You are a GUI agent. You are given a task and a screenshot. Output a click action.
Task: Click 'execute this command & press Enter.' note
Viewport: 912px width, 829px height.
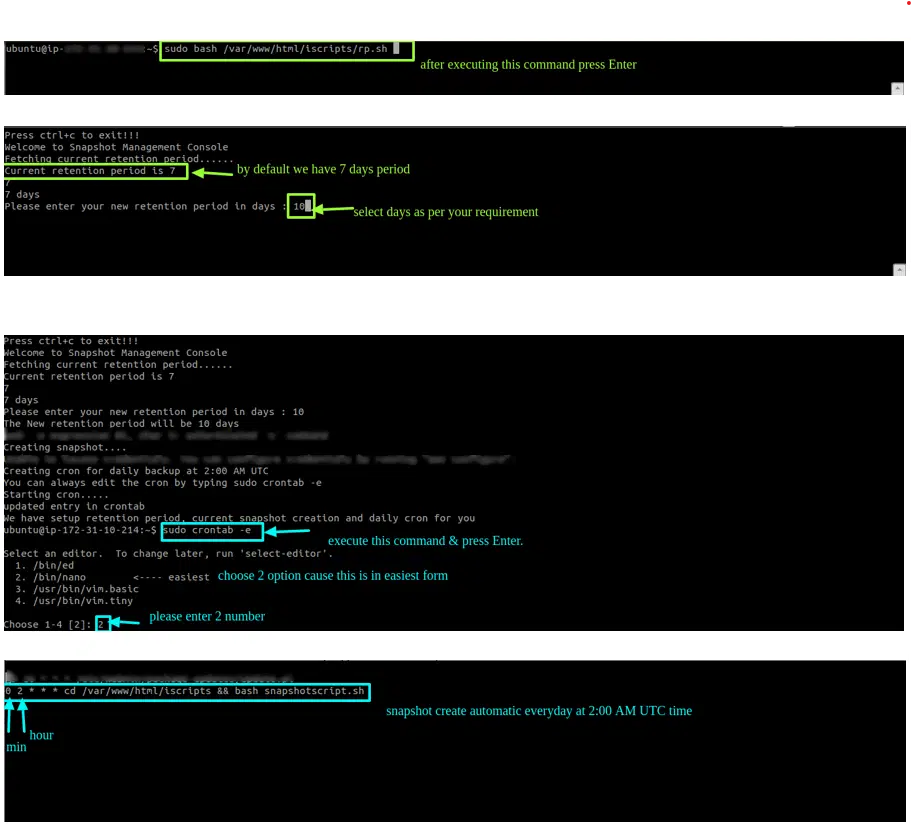[425, 541]
